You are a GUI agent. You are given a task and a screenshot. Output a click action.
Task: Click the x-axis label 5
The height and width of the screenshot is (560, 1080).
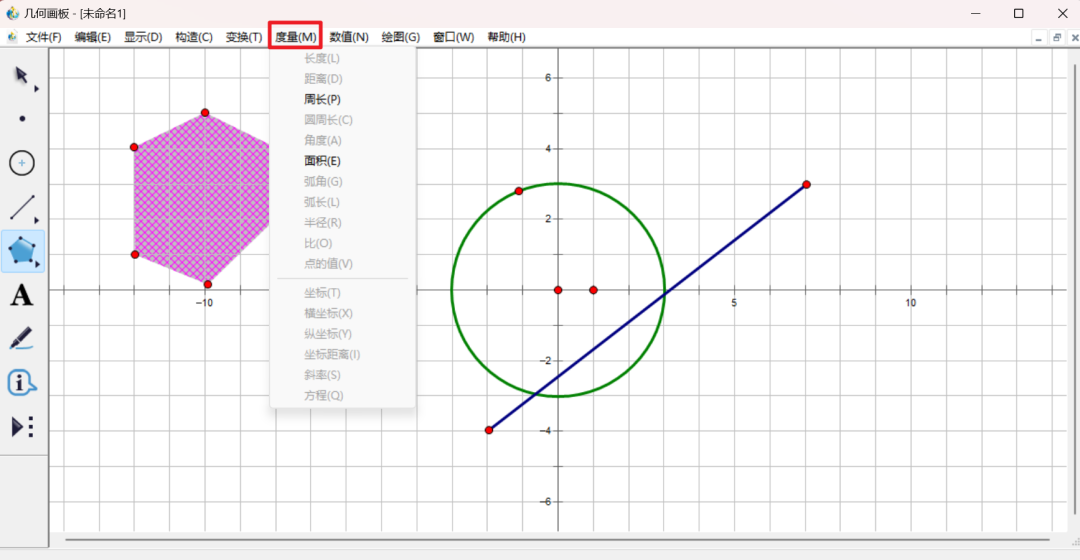click(734, 303)
